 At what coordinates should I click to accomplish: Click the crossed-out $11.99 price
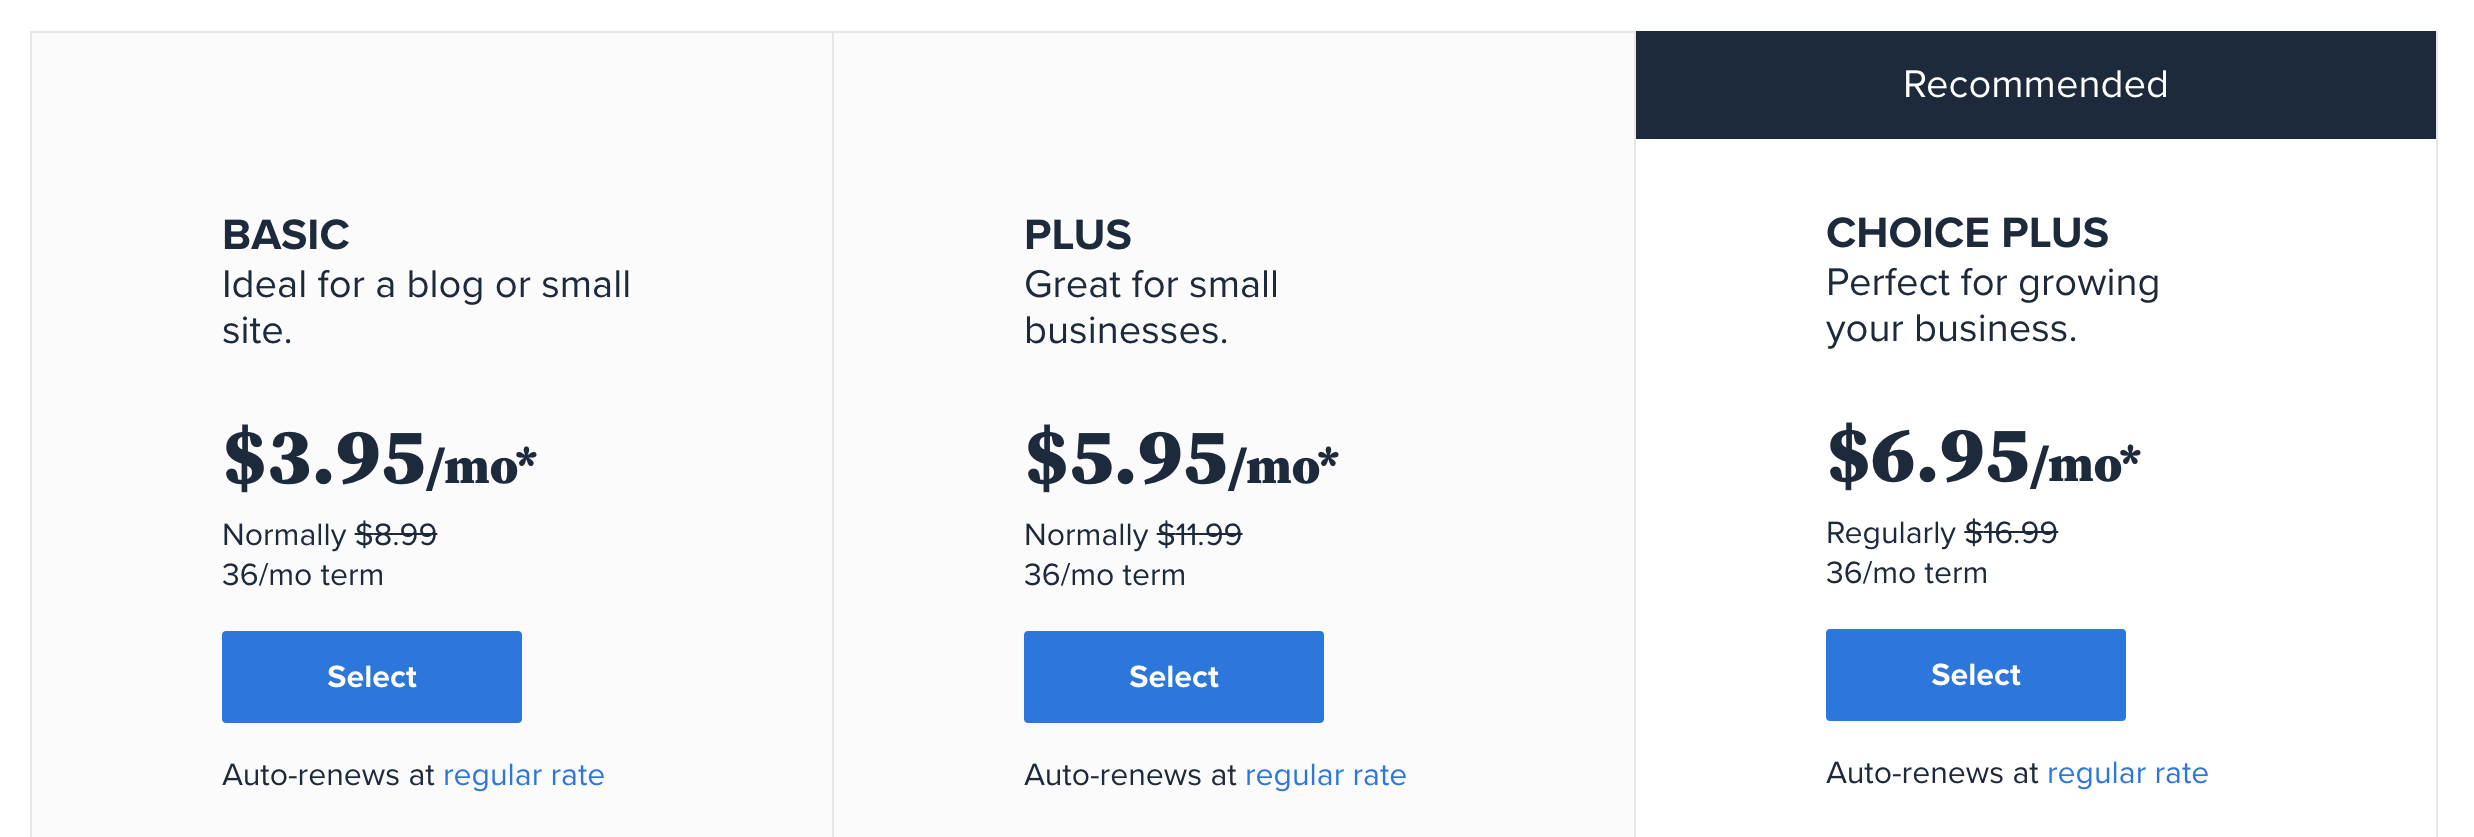(1200, 535)
